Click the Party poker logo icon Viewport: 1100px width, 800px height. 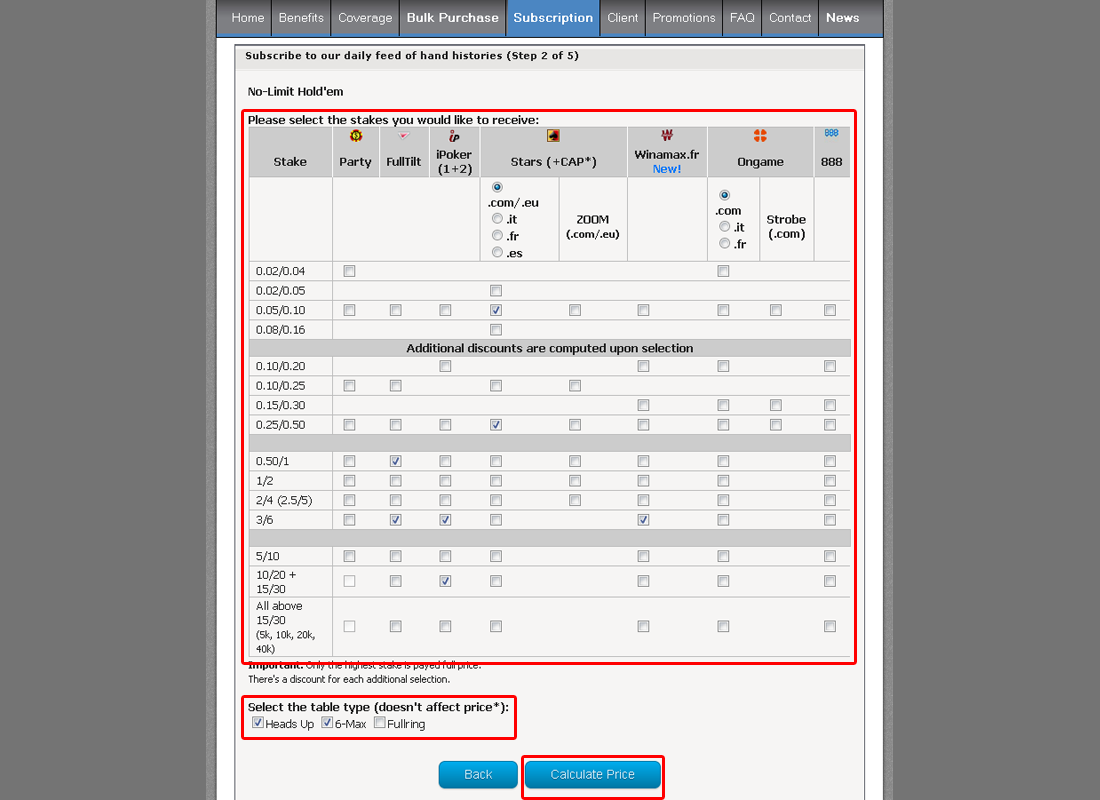coord(355,136)
